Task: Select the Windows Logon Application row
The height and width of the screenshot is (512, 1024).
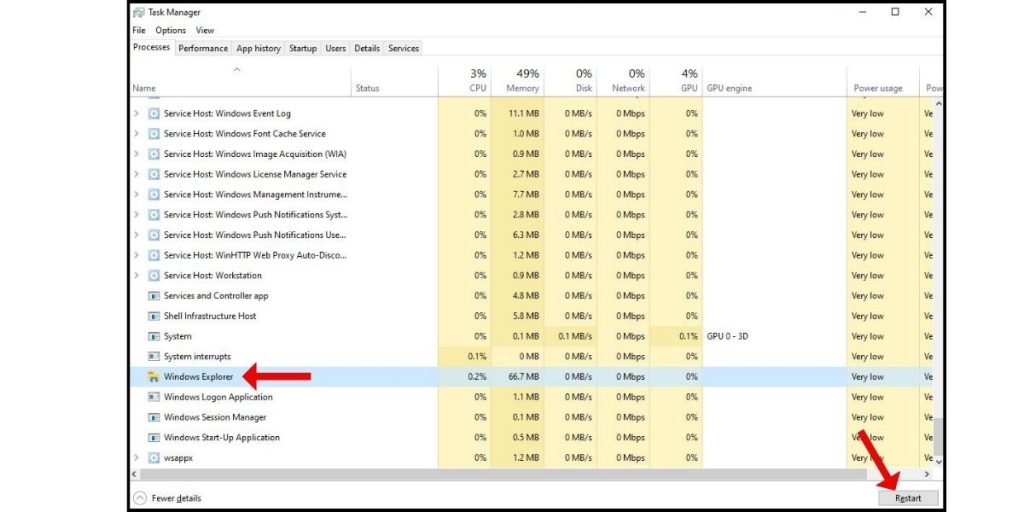Action: pyautogui.click(x=532, y=397)
